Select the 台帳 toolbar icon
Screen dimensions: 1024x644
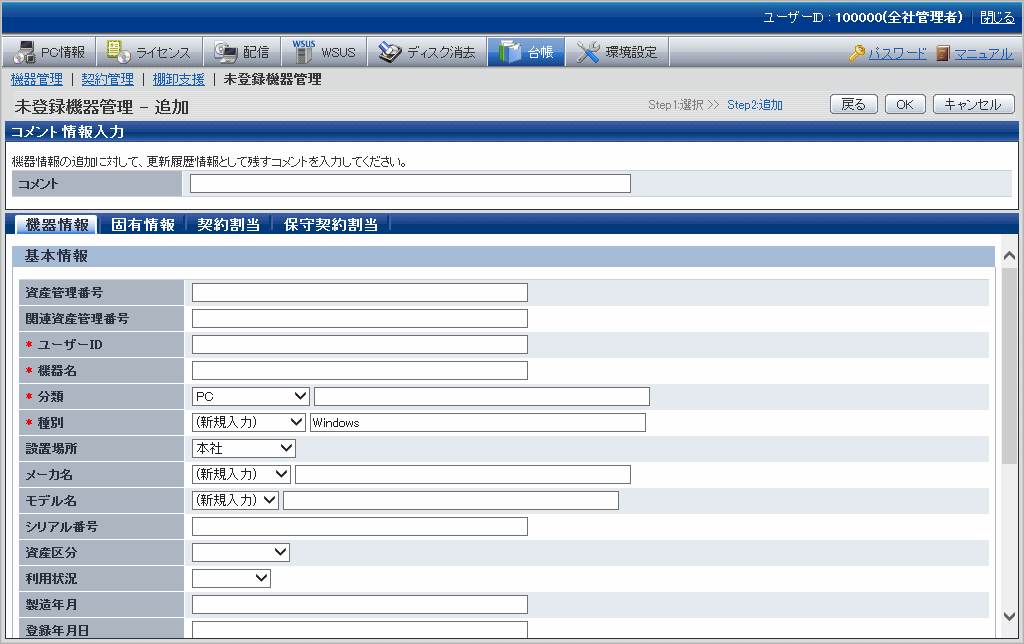click(510, 52)
